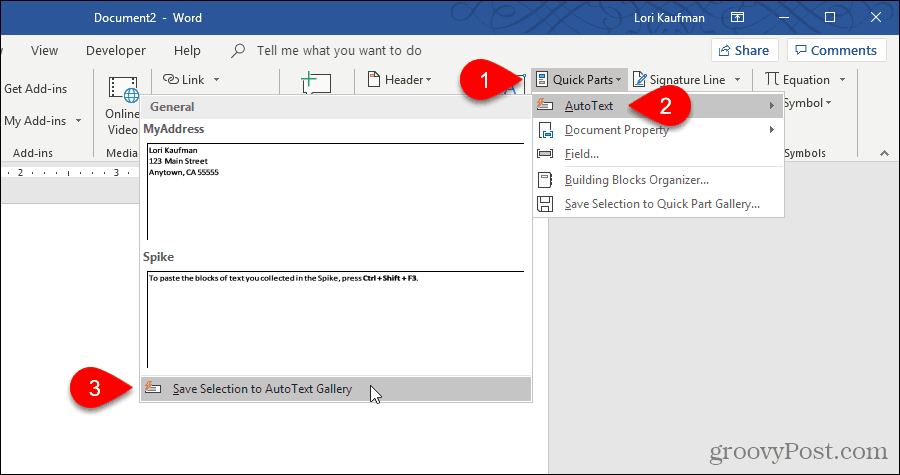Click the AutoText submenu arrow

(x=772, y=106)
